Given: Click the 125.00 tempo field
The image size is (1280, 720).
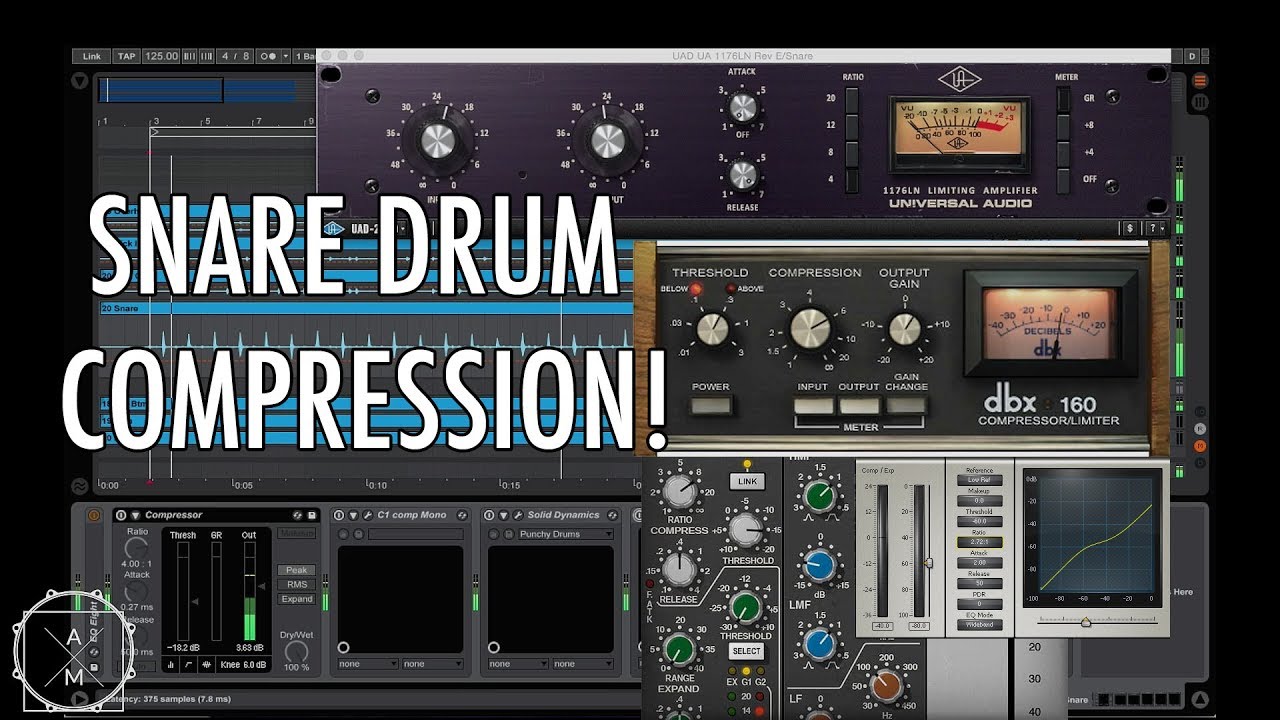Looking at the screenshot, I should [161, 56].
